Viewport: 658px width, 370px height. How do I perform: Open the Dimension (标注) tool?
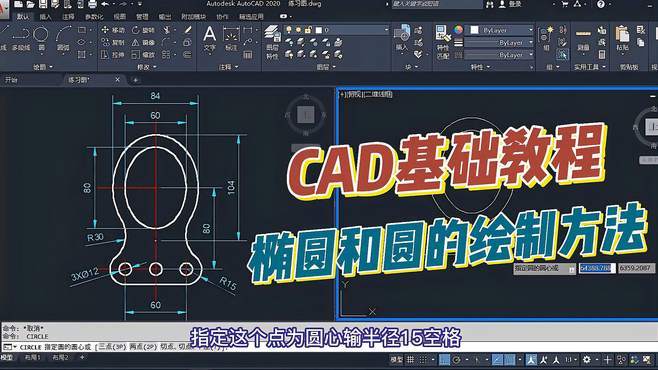coord(231,39)
